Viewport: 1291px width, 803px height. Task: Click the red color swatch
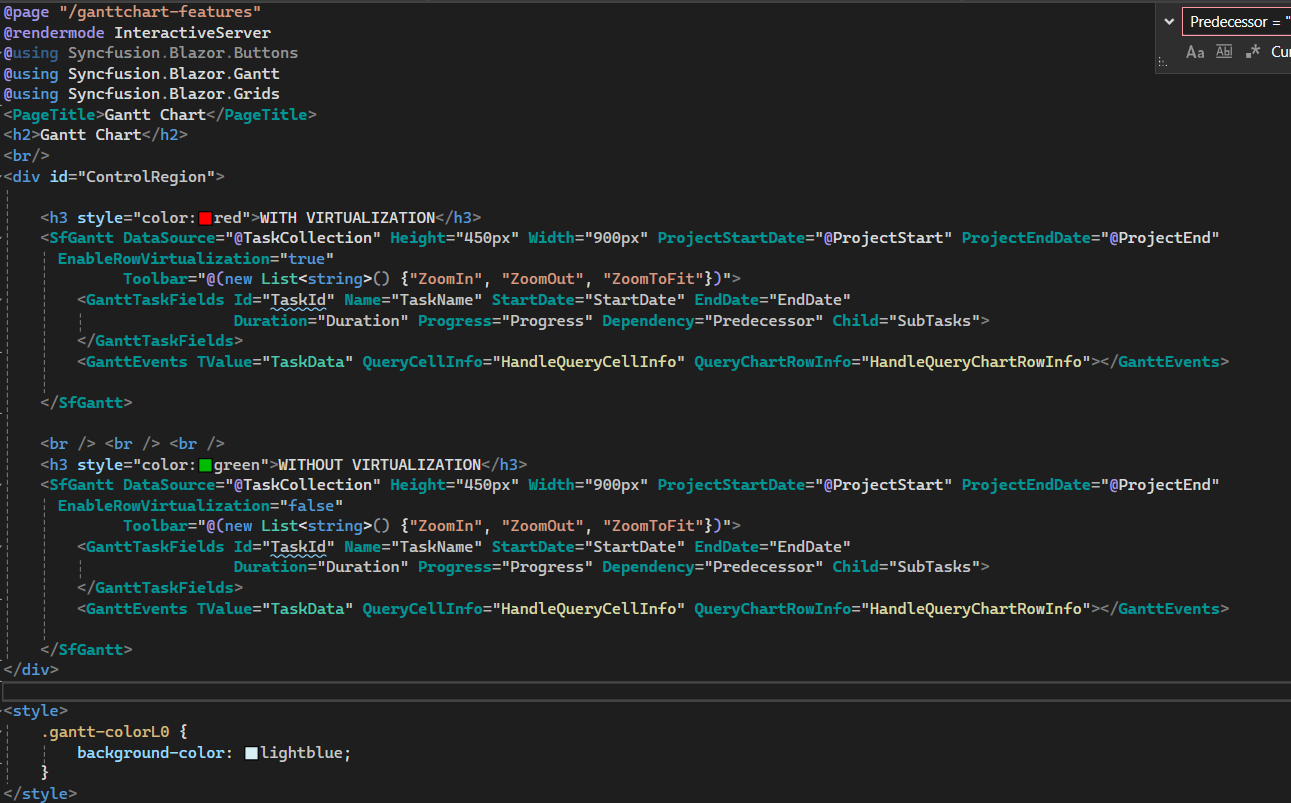click(x=205, y=218)
